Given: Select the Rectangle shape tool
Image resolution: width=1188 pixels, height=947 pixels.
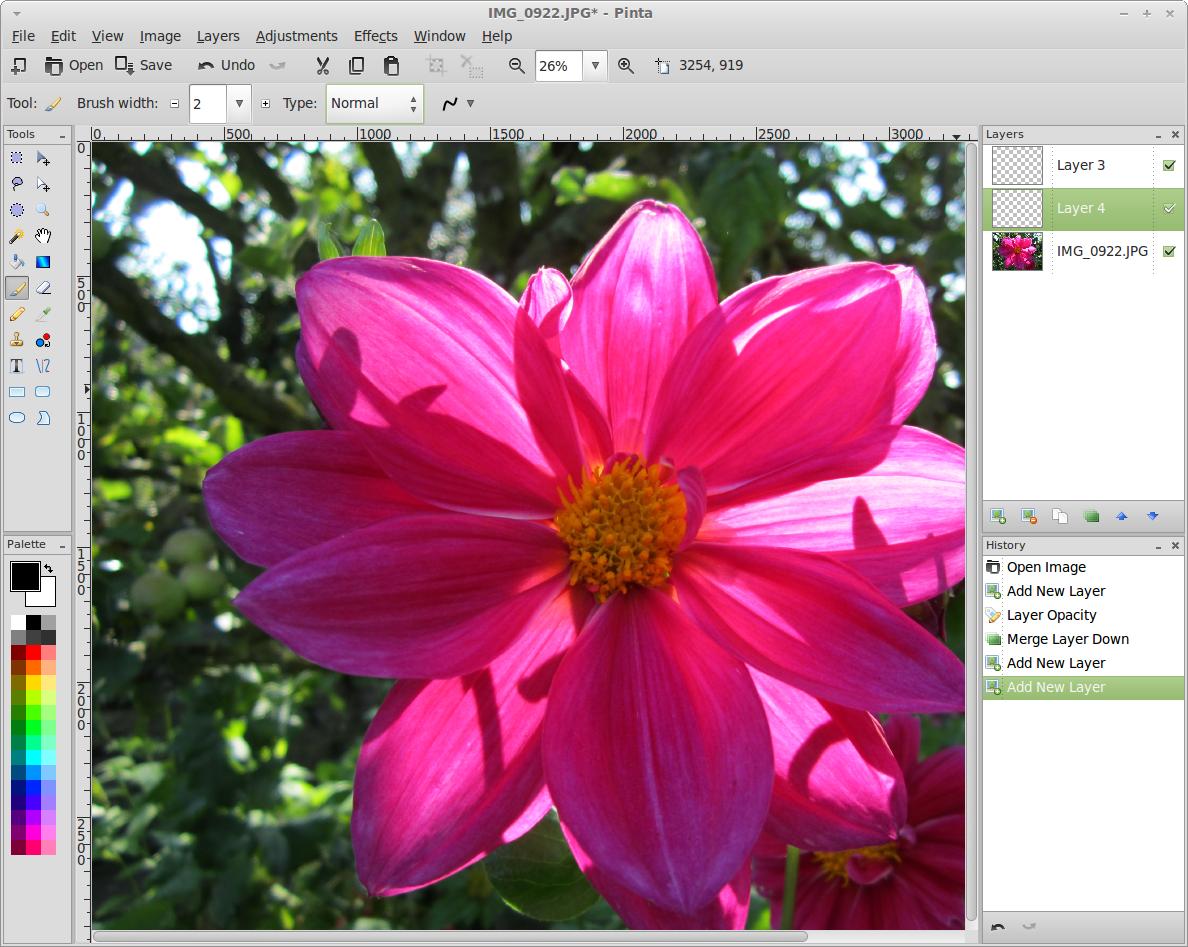Looking at the screenshot, I should coord(17,392).
